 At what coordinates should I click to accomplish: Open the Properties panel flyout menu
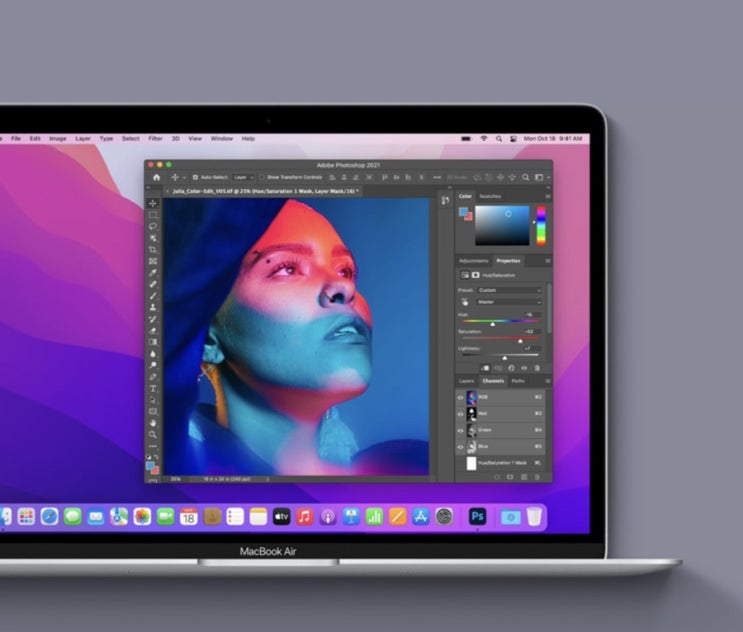click(x=547, y=261)
